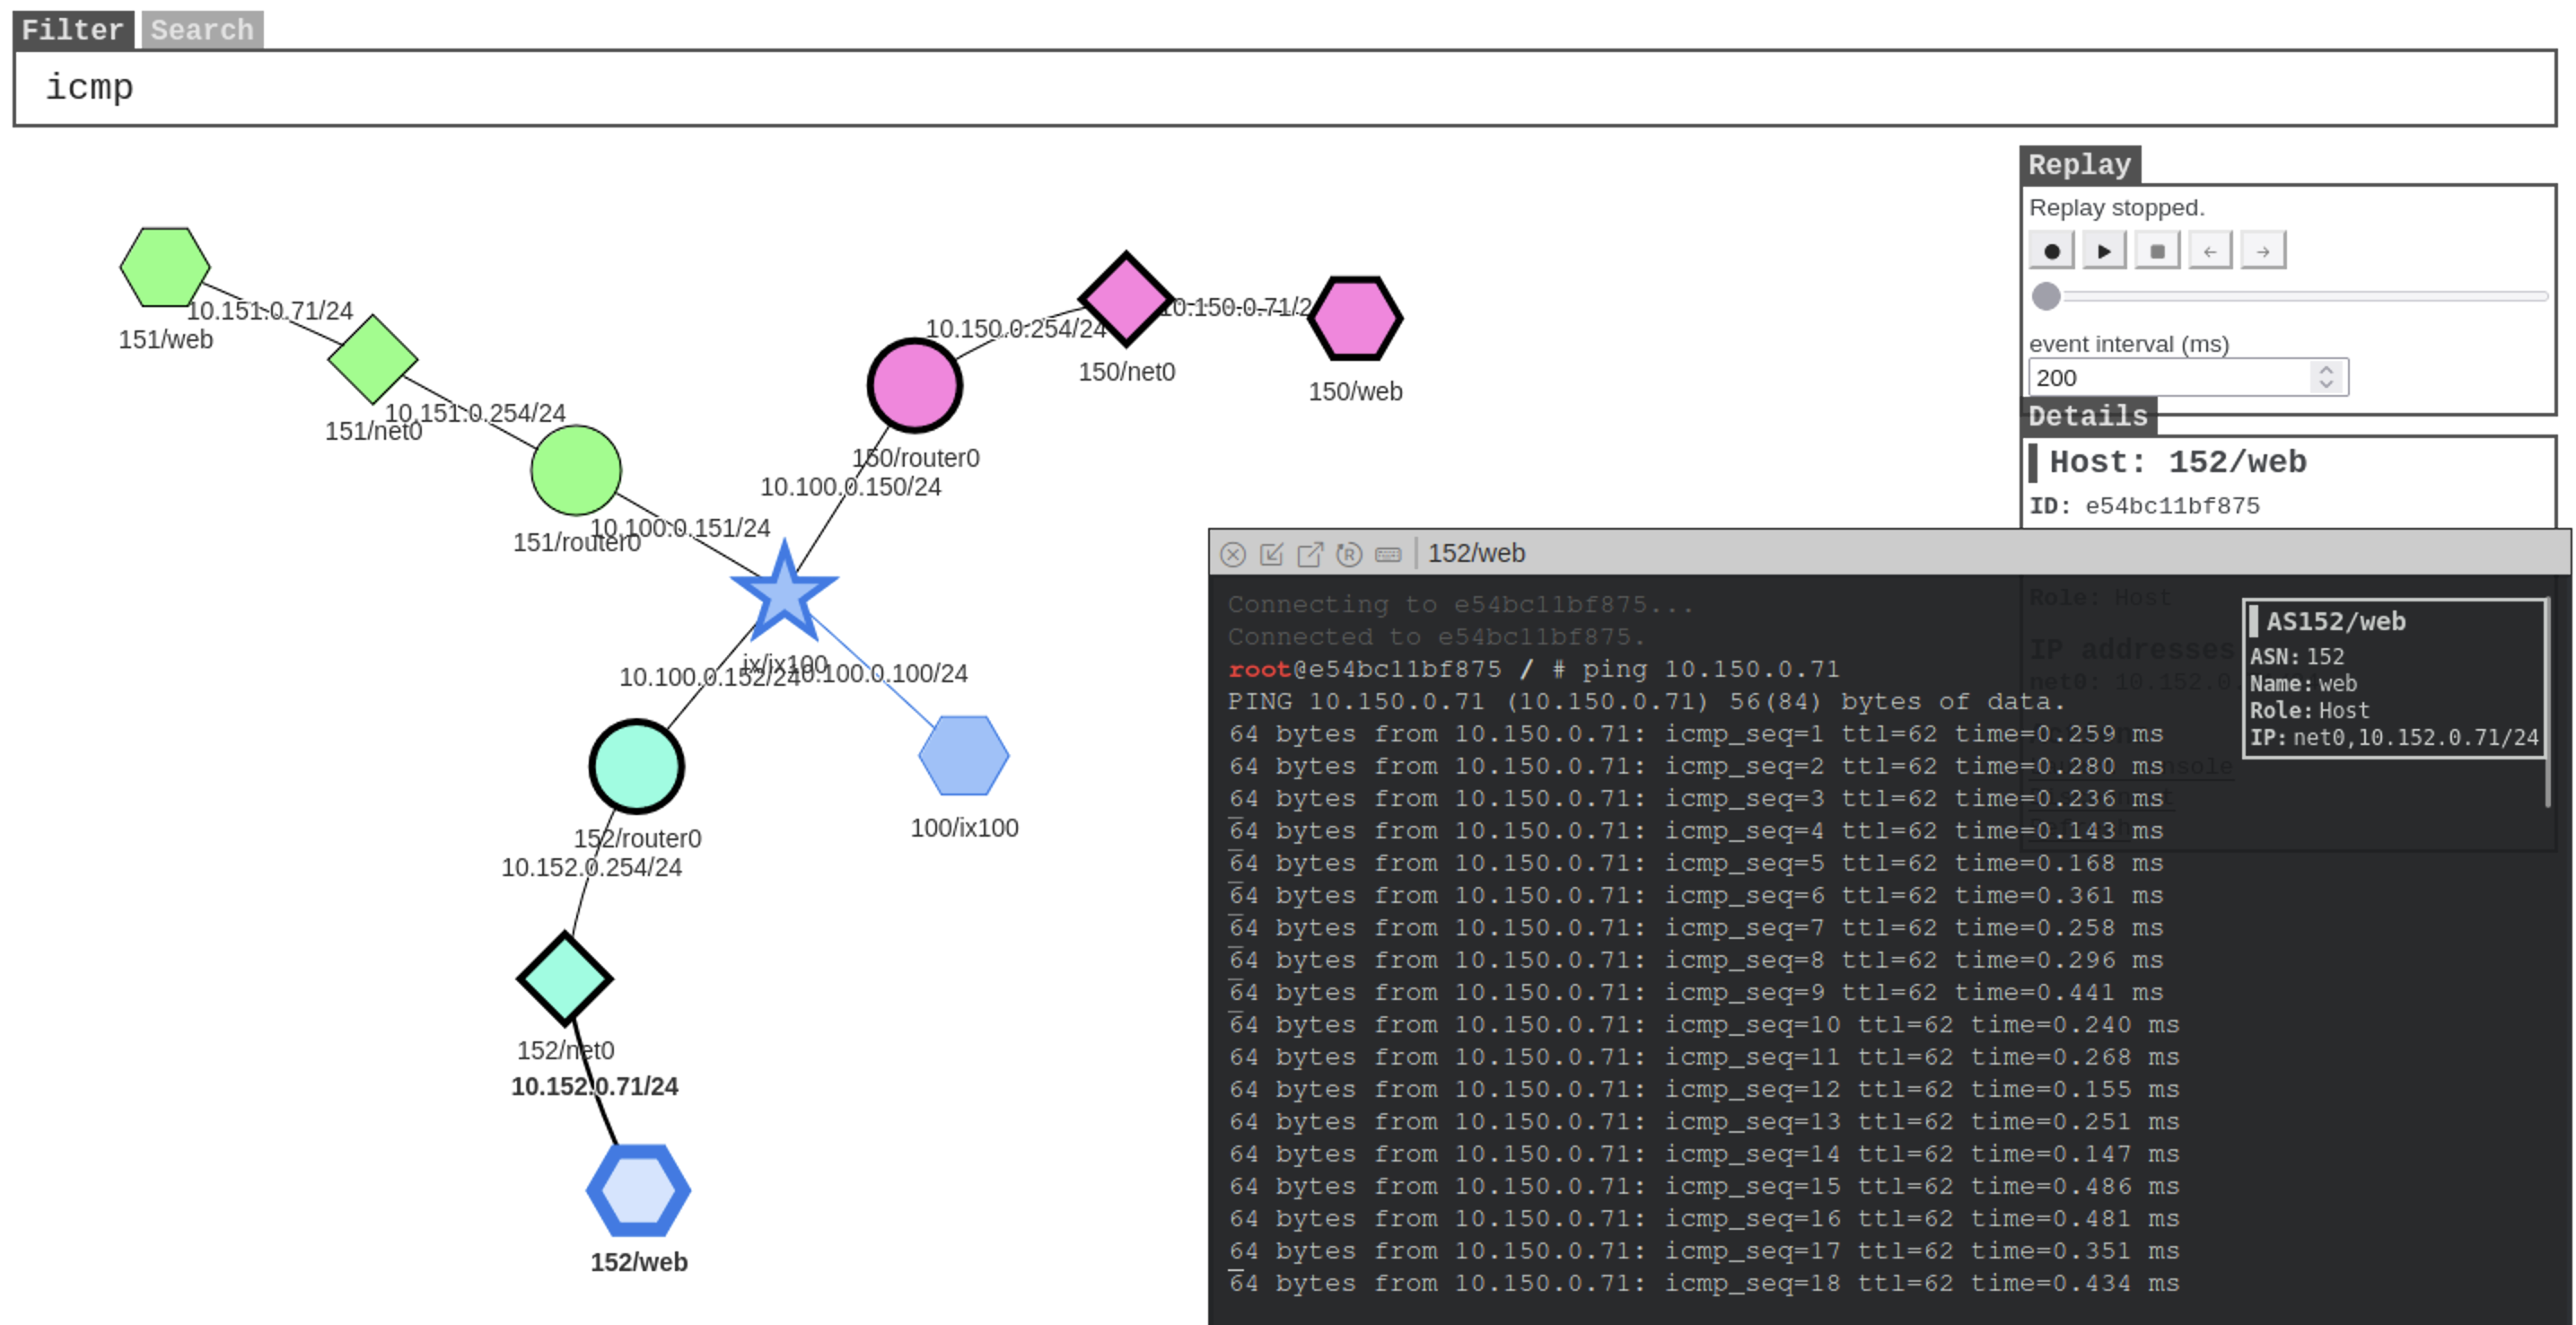Select the 152/net0 teal diamond node
This screenshot has width=2576, height=1325.
(565, 978)
